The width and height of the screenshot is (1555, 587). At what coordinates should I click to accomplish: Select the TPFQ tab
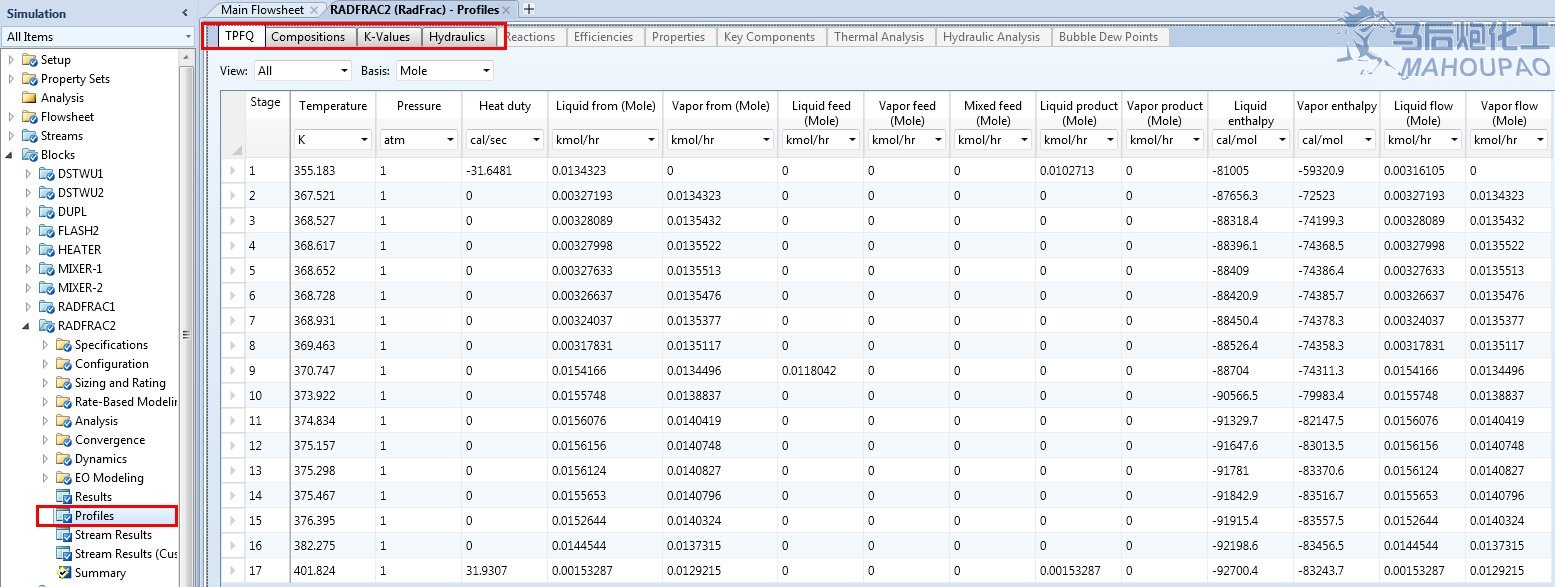tap(240, 37)
